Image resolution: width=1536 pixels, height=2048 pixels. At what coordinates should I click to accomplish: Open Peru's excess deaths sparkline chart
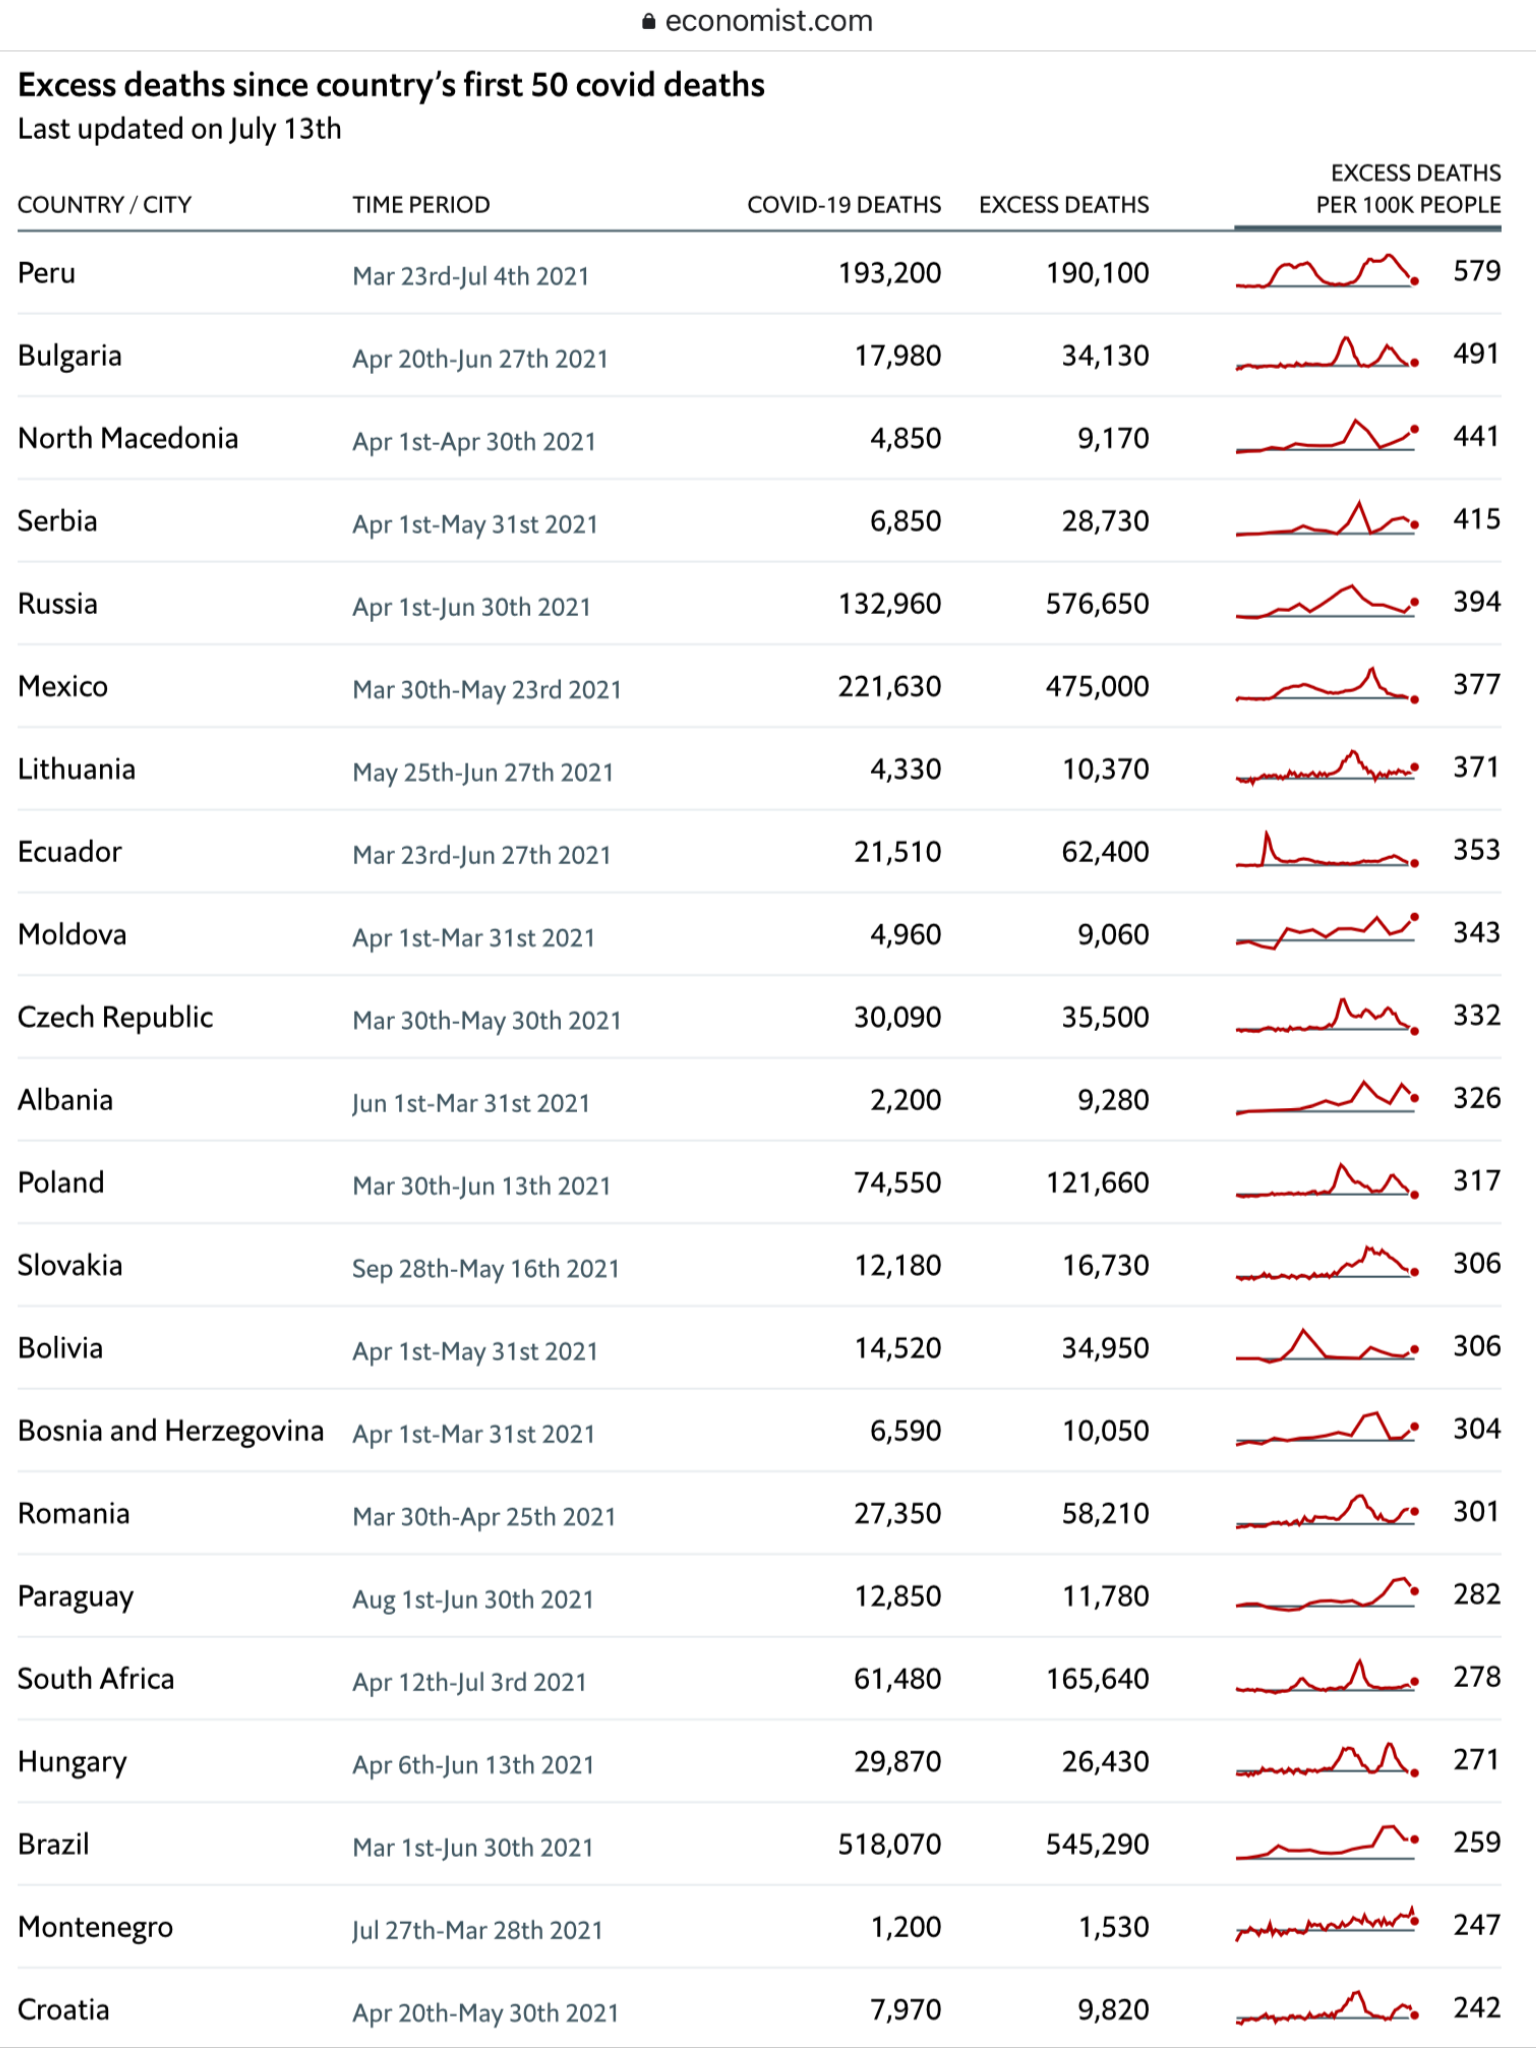tap(1328, 271)
